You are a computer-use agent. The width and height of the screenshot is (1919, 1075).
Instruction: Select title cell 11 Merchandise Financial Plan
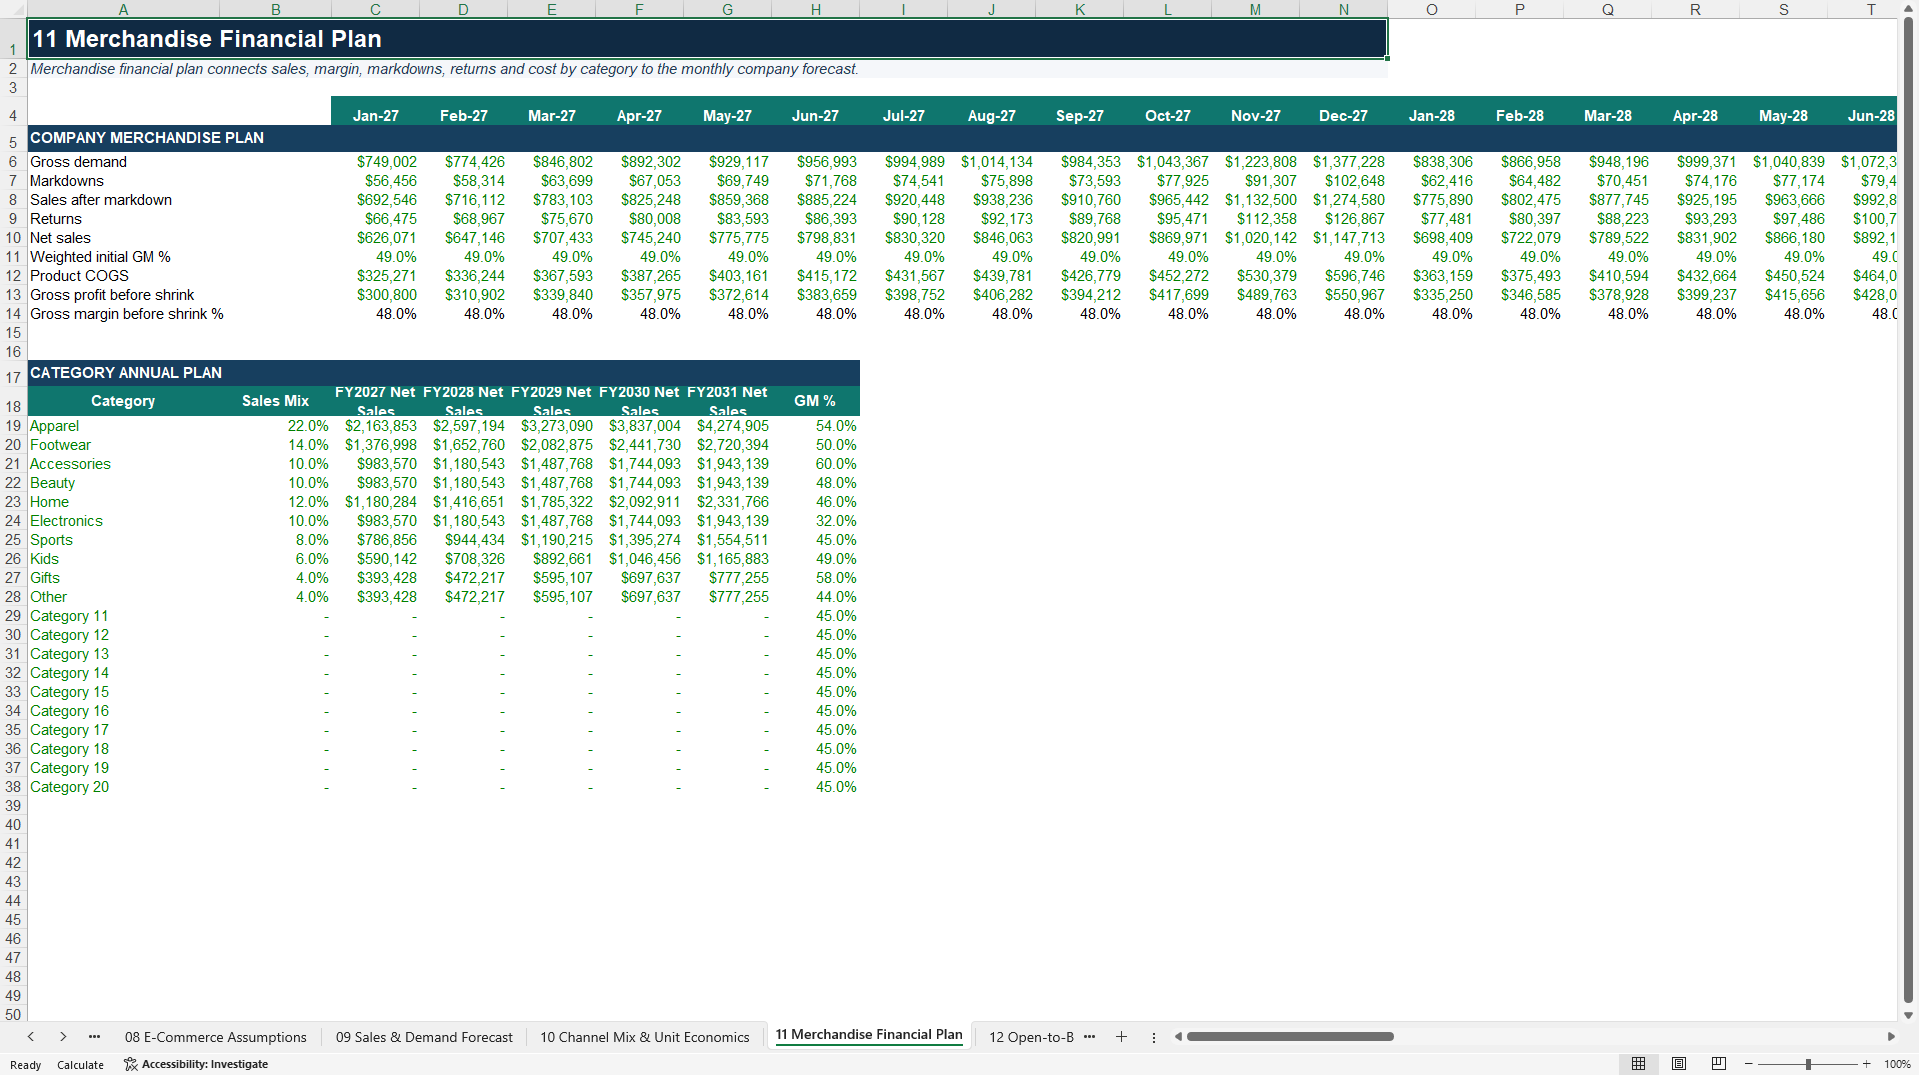(x=707, y=39)
